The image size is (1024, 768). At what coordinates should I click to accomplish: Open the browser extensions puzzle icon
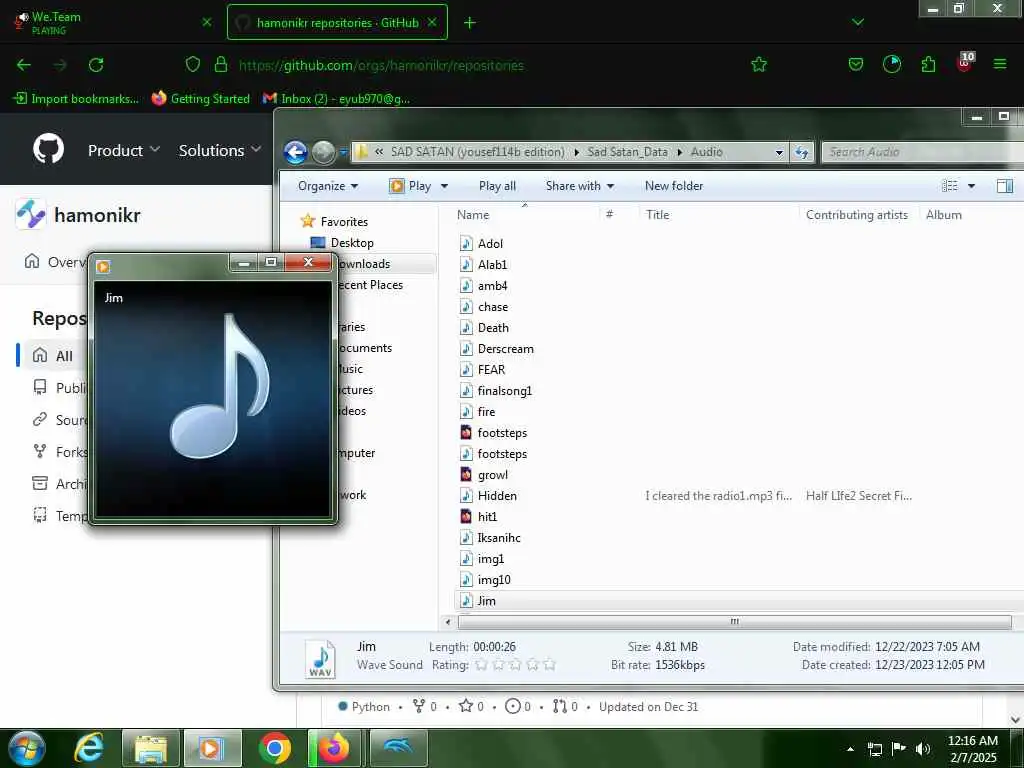coord(928,64)
